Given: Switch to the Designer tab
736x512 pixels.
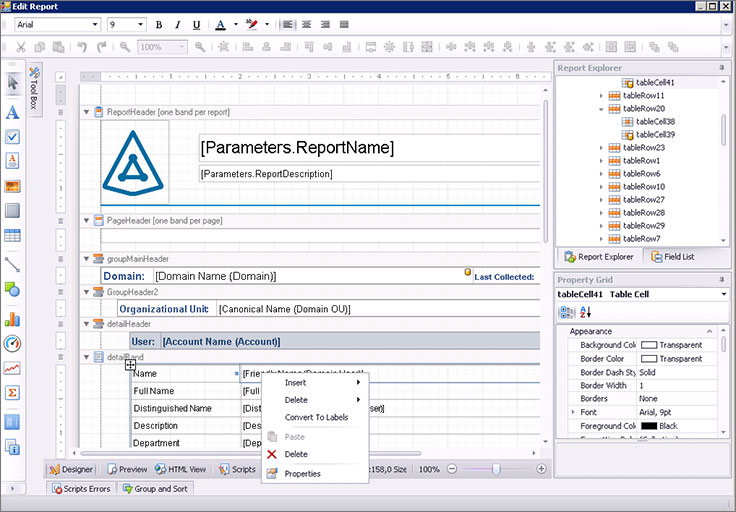Looking at the screenshot, I should 71,469.
